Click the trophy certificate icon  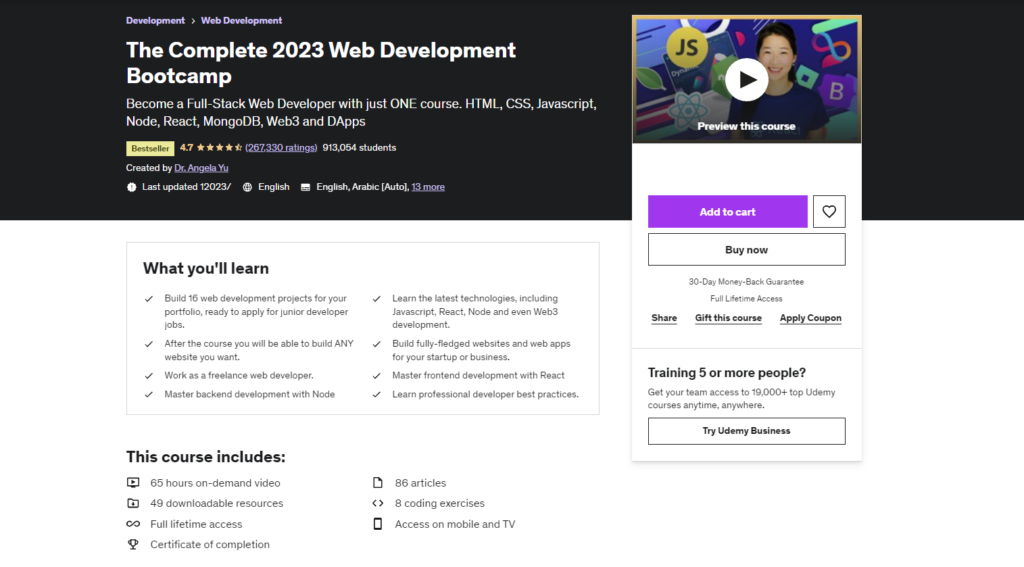pos(133,544)
